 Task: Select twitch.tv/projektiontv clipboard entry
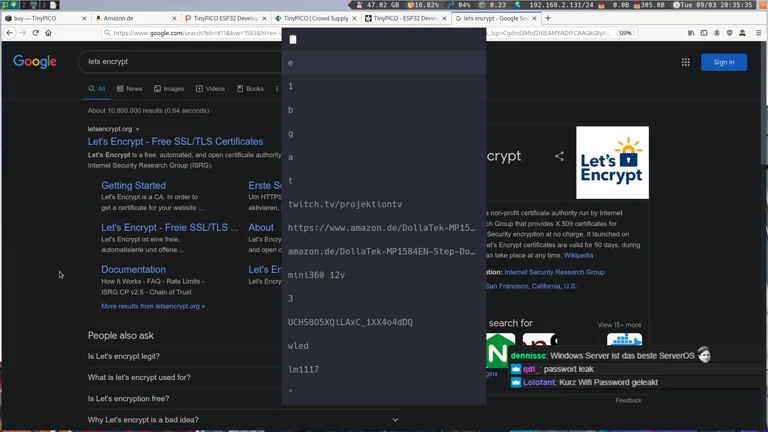coord(345,204)
